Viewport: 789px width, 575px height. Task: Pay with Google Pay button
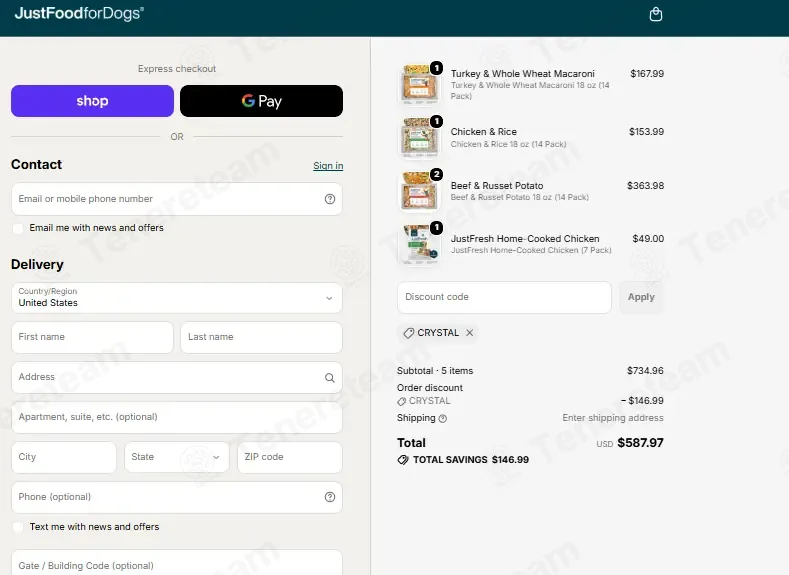click(x=261, y=101)
